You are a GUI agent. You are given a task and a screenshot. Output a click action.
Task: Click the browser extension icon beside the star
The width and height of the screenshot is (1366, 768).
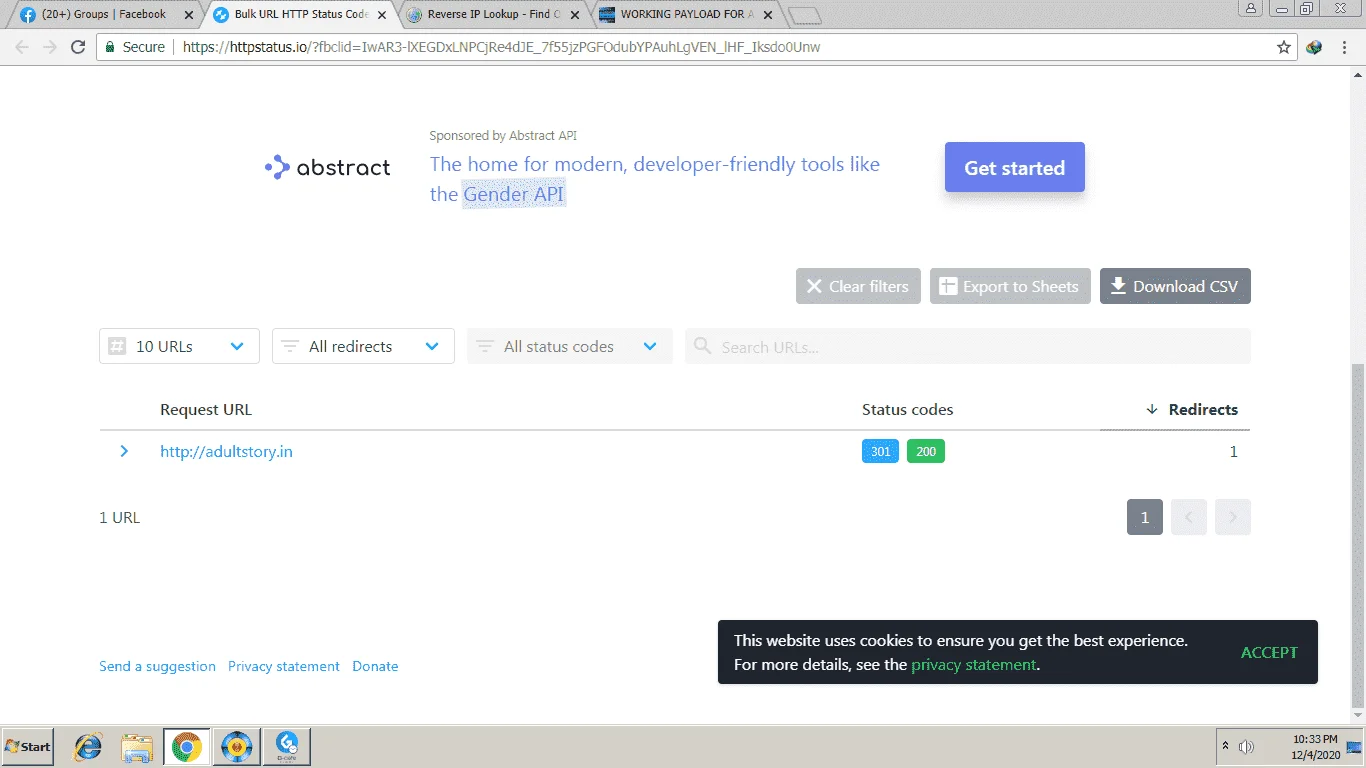pos(1315,47)
